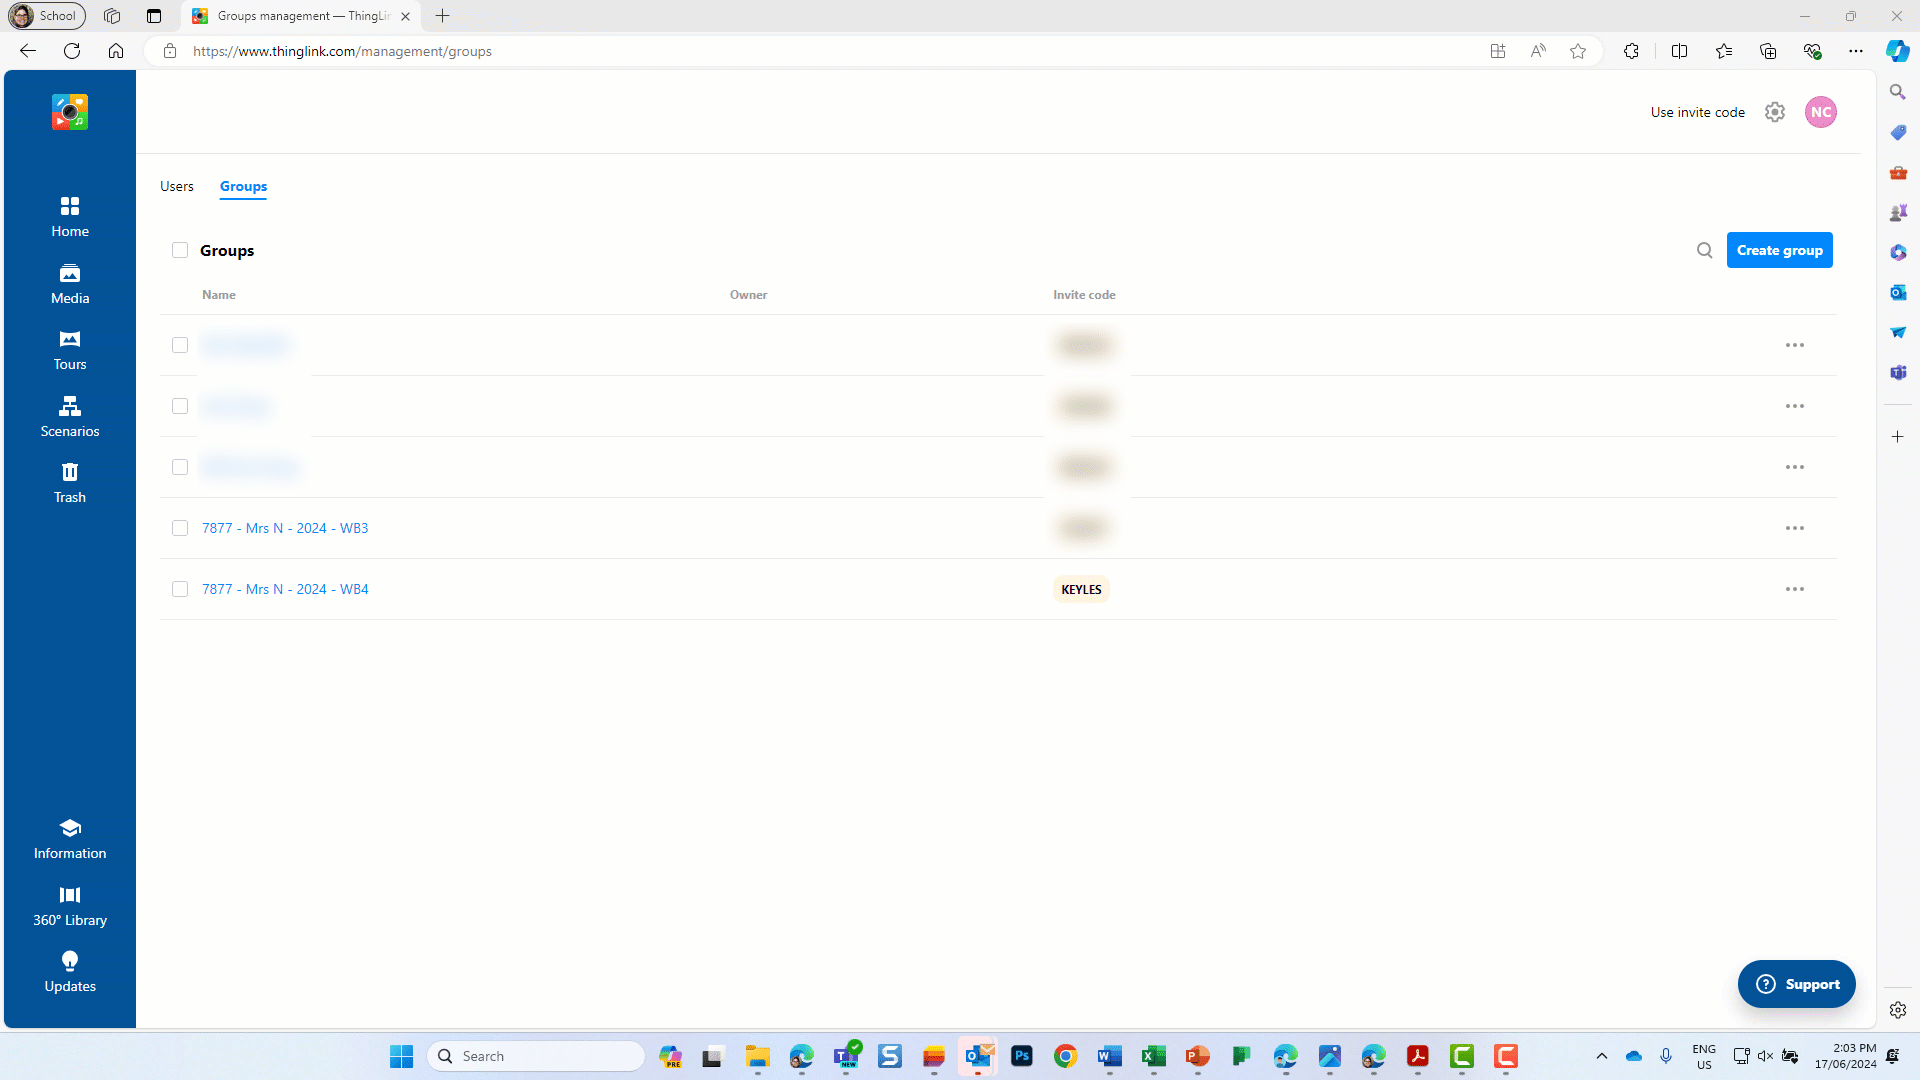Select the WB4 group checkbox
This screenshot has height=1080, width=1920.
point(180,589)
